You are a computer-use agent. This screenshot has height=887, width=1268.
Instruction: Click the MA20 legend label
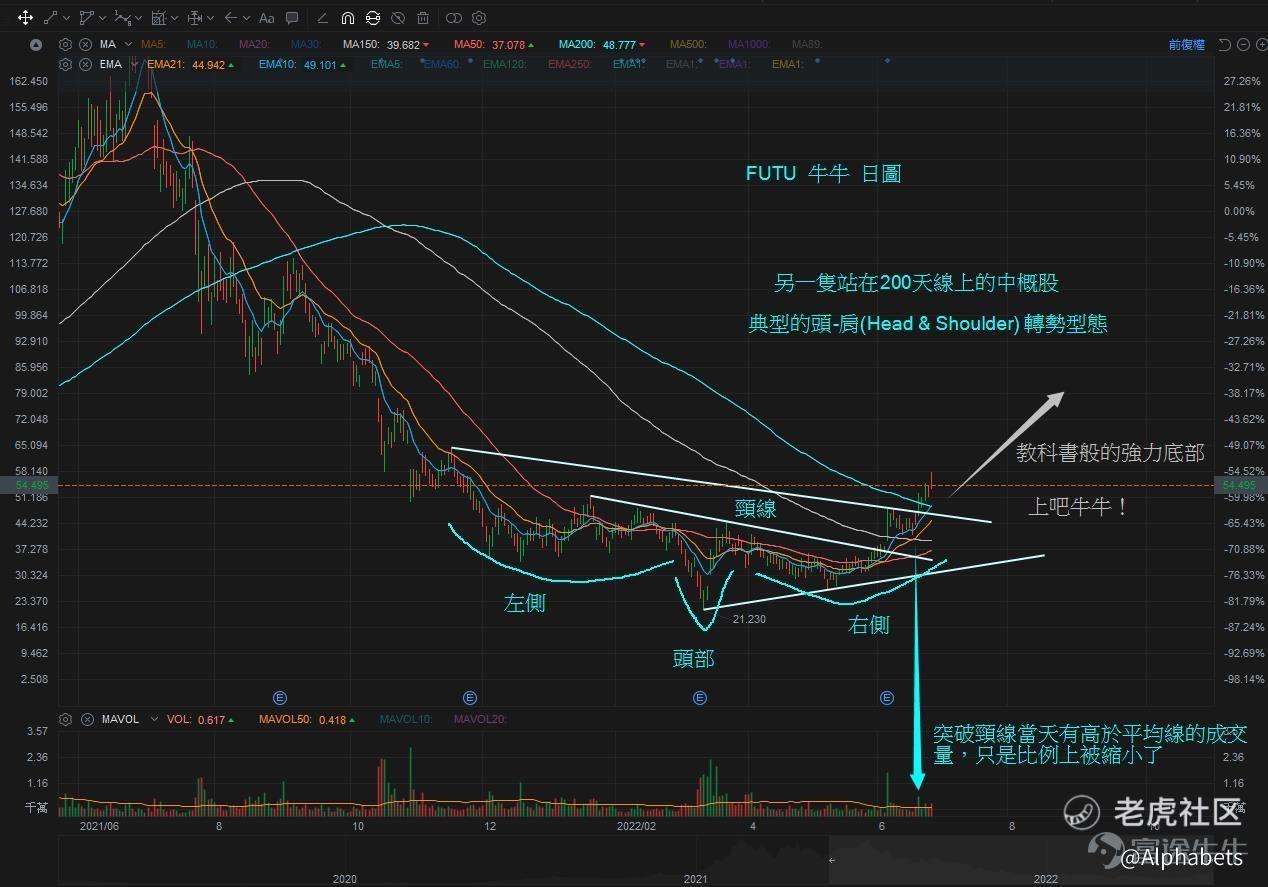tap(254, 44)
